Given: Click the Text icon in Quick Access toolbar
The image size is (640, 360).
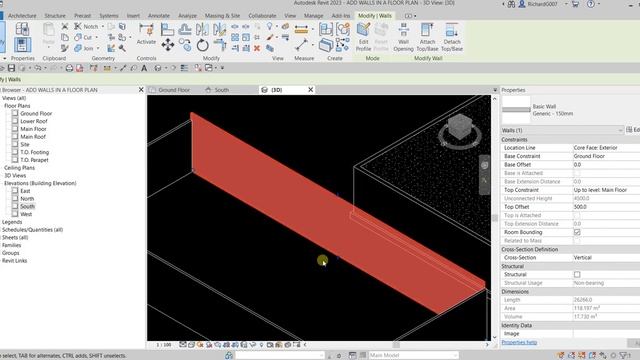Looking at the screenshot, I should (144, 68).
